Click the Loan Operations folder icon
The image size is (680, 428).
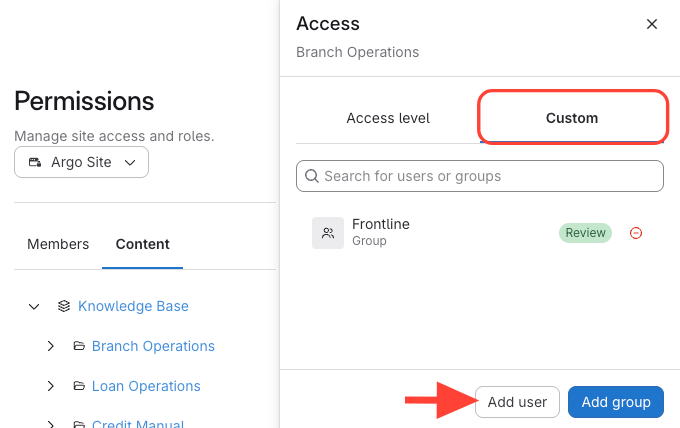[78, 386]
